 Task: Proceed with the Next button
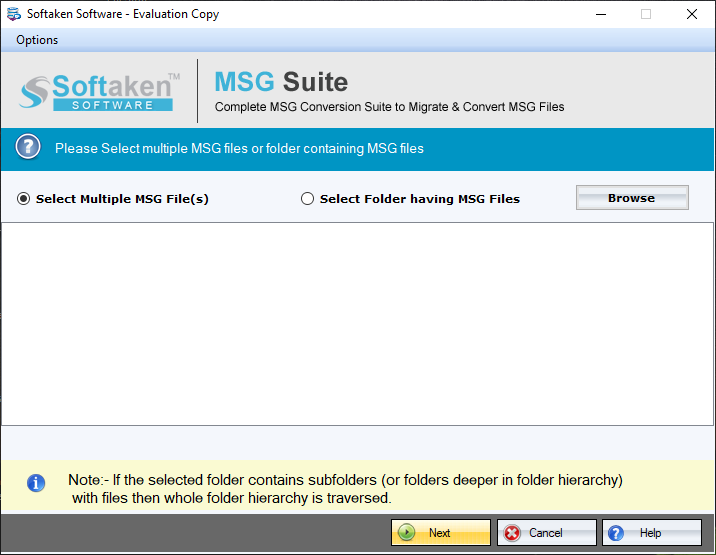click(441, 533)
